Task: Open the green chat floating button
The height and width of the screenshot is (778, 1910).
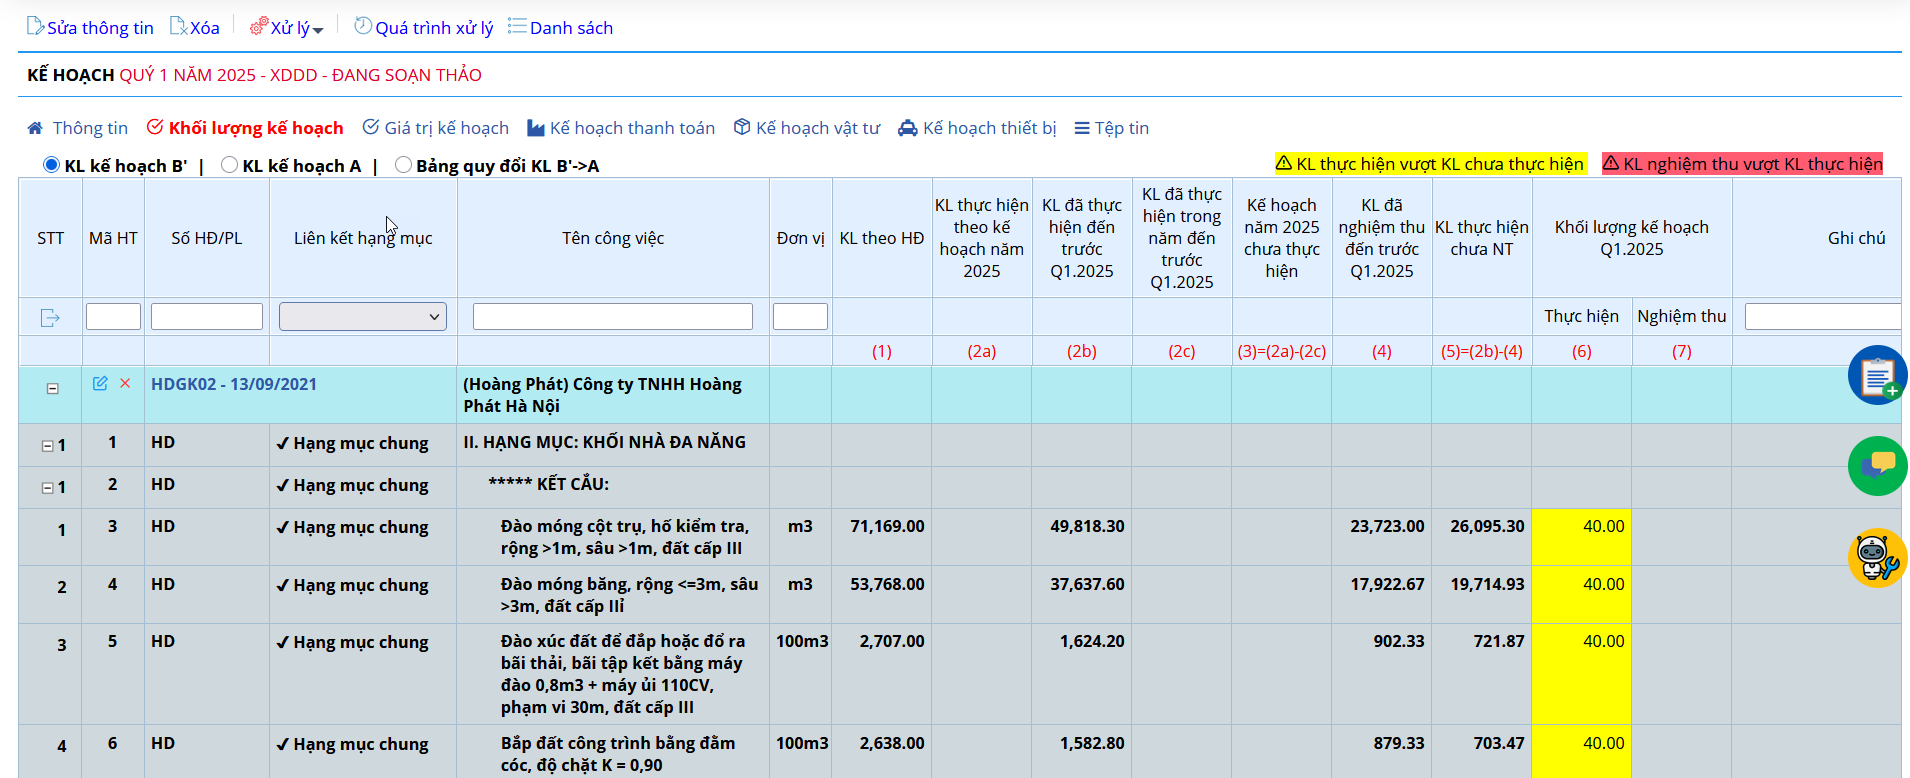Action: (1877, 466)
